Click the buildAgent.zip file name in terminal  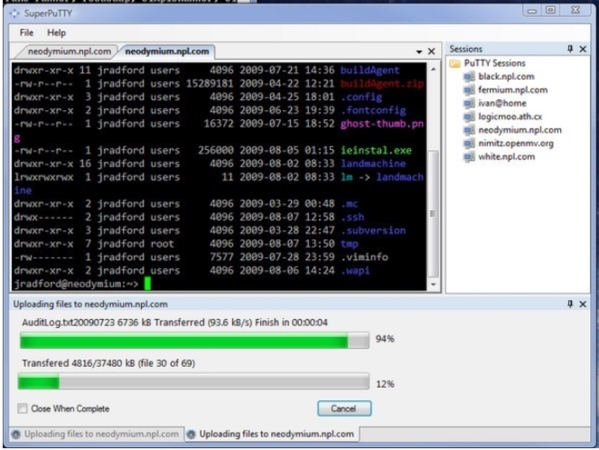tap(382, 83)
